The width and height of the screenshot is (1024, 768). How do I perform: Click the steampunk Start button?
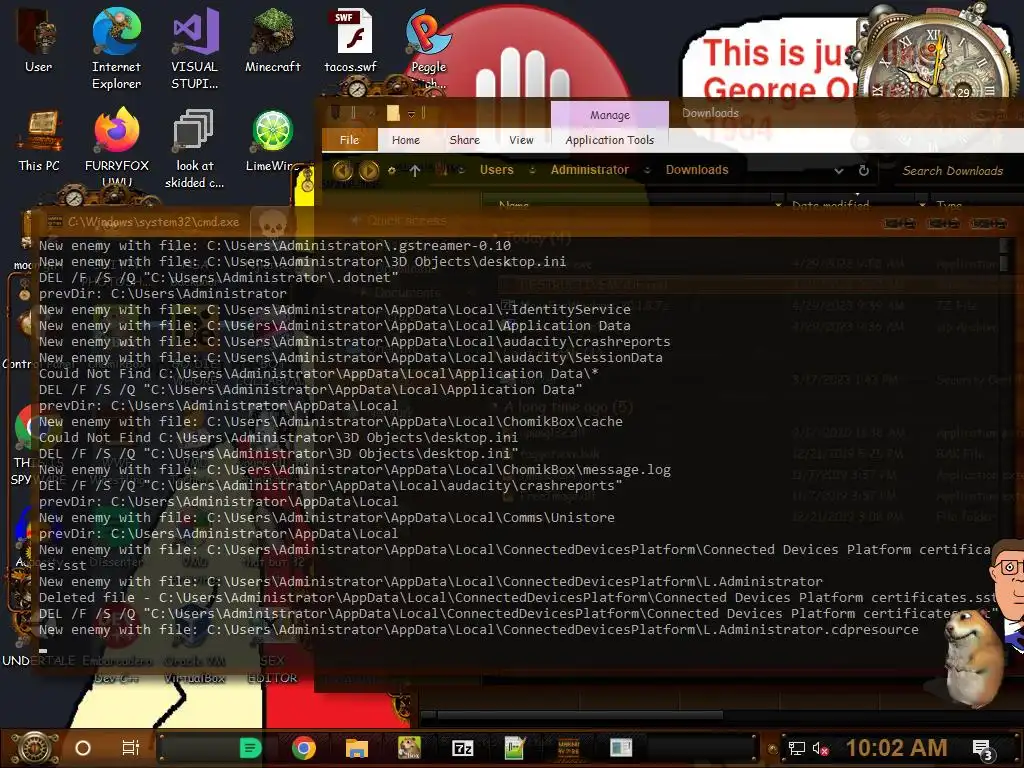[x=36, y=748]
